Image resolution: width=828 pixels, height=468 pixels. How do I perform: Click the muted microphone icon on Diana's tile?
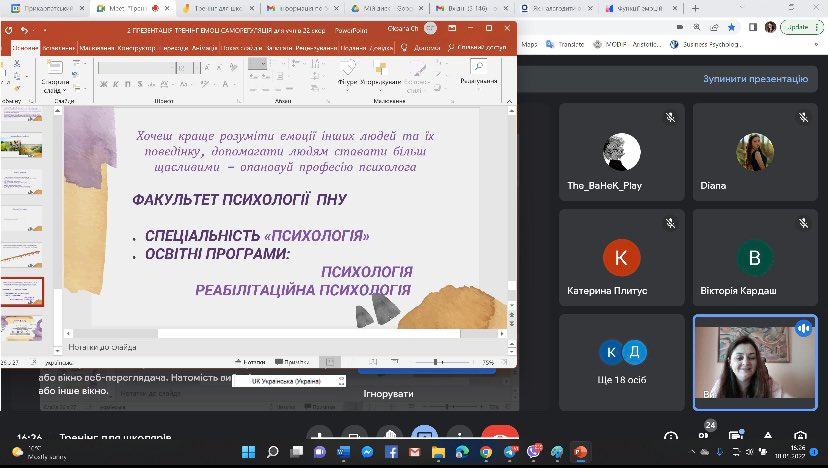coord(803,118)
